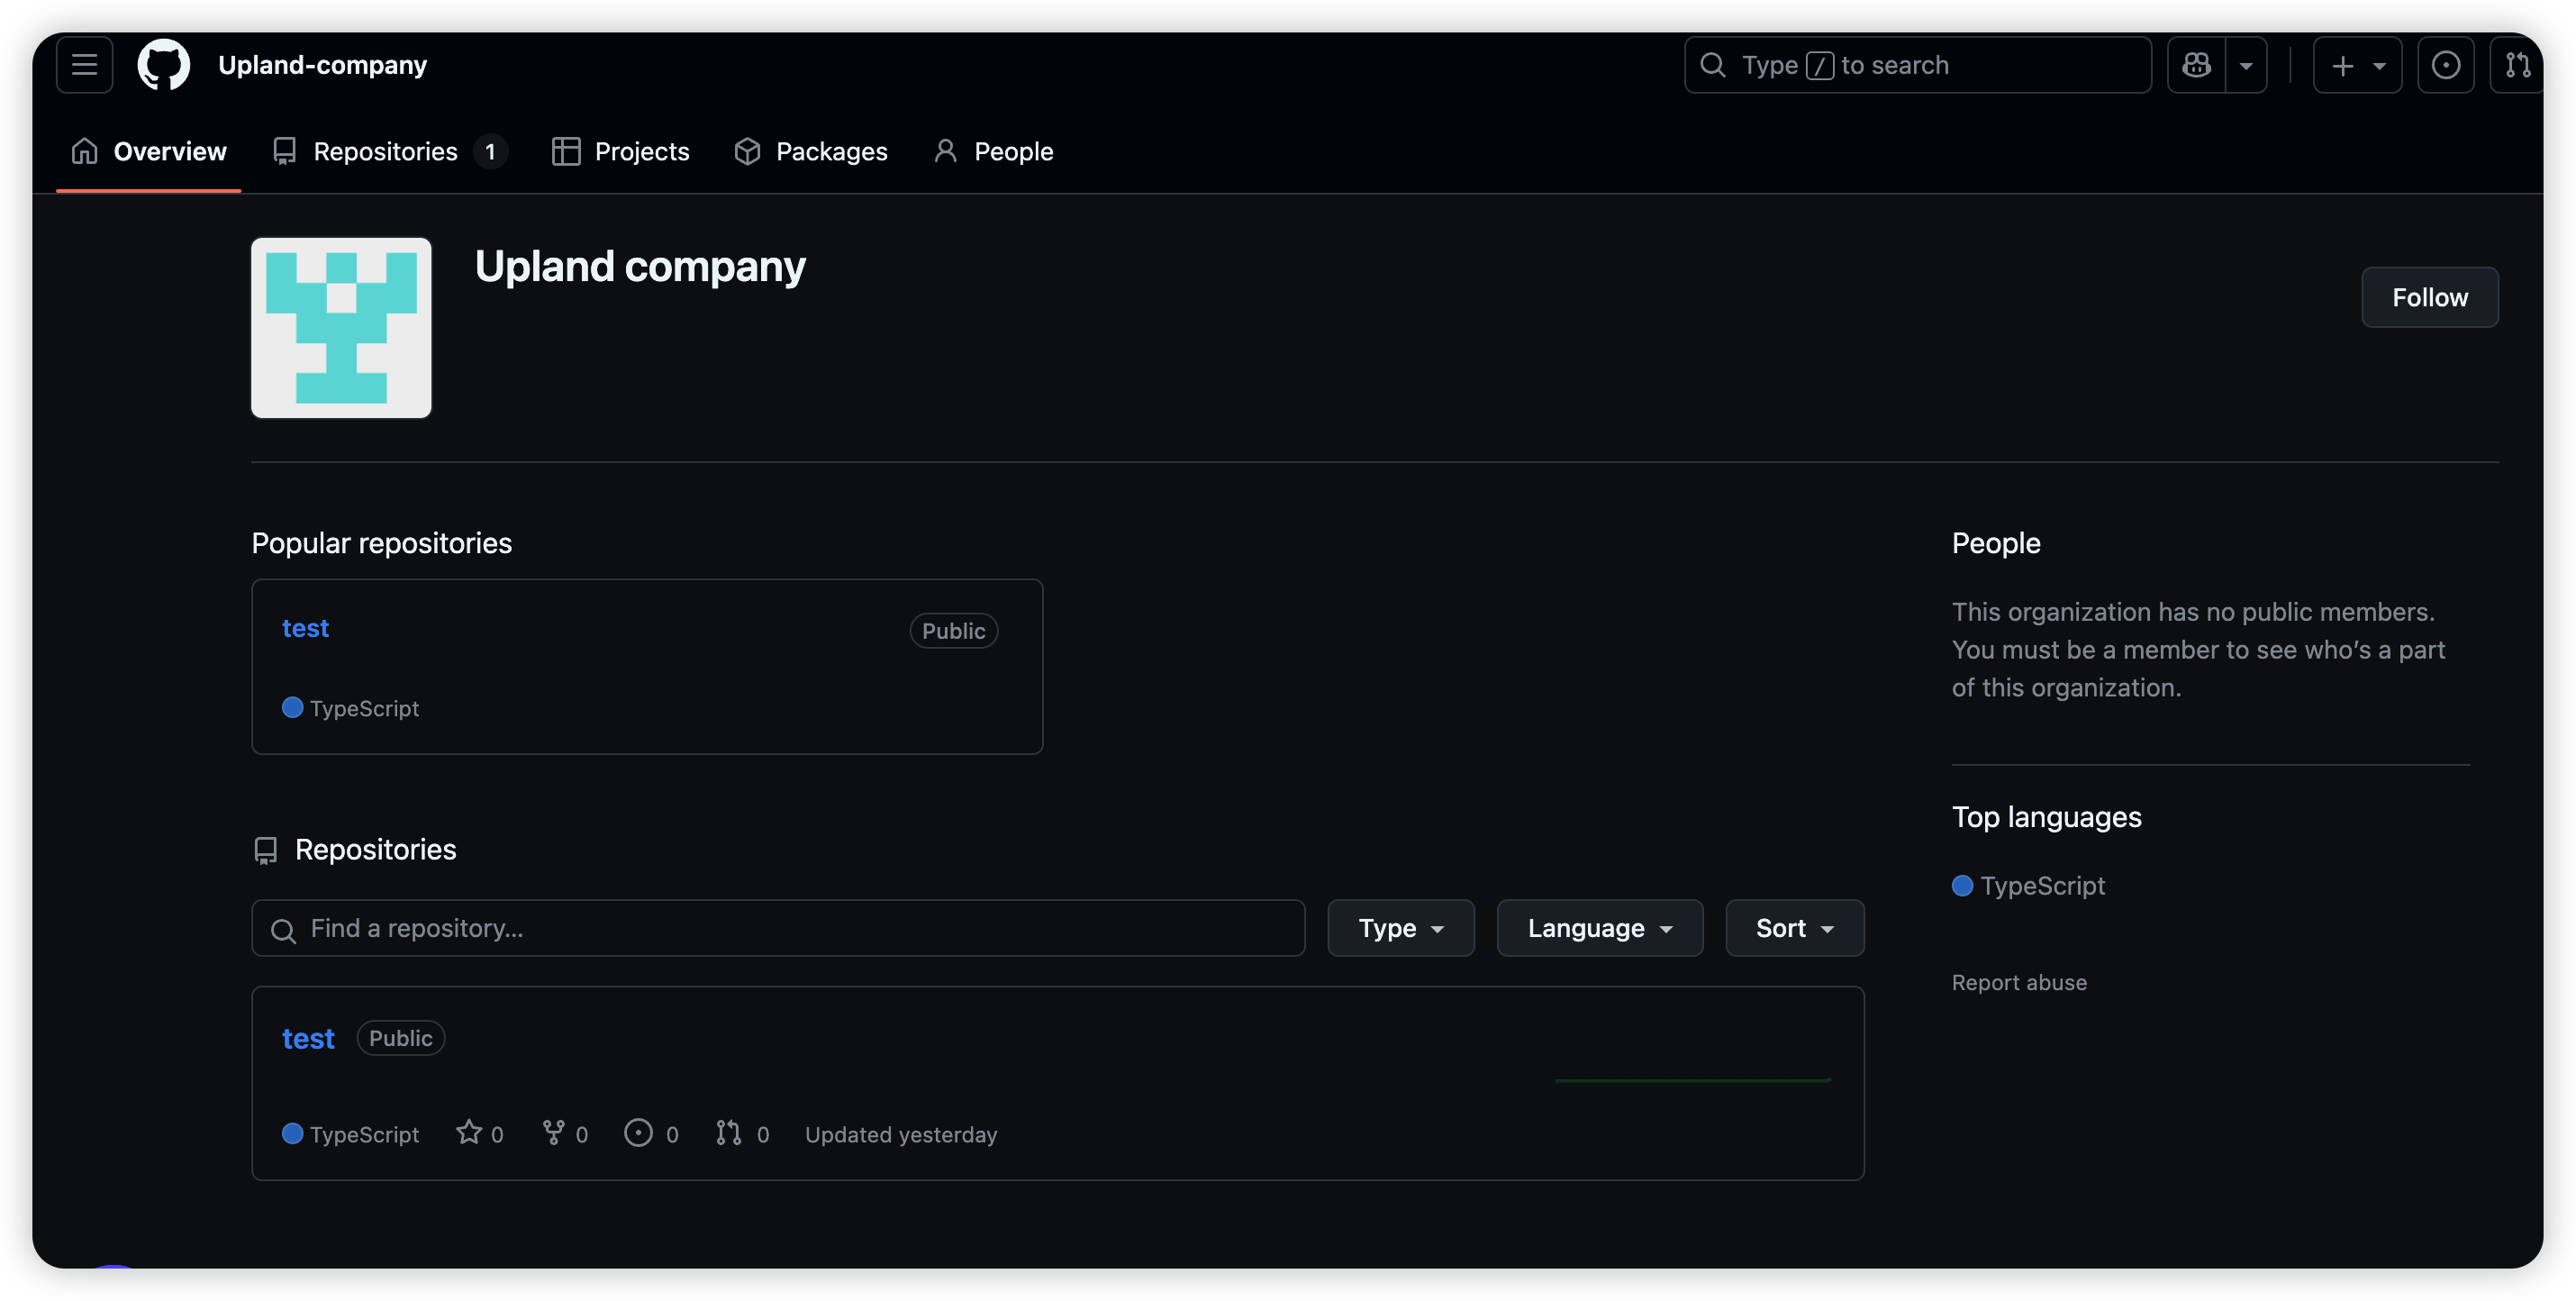
Task: Click the Packages box icon
Action: coord(747,151)
